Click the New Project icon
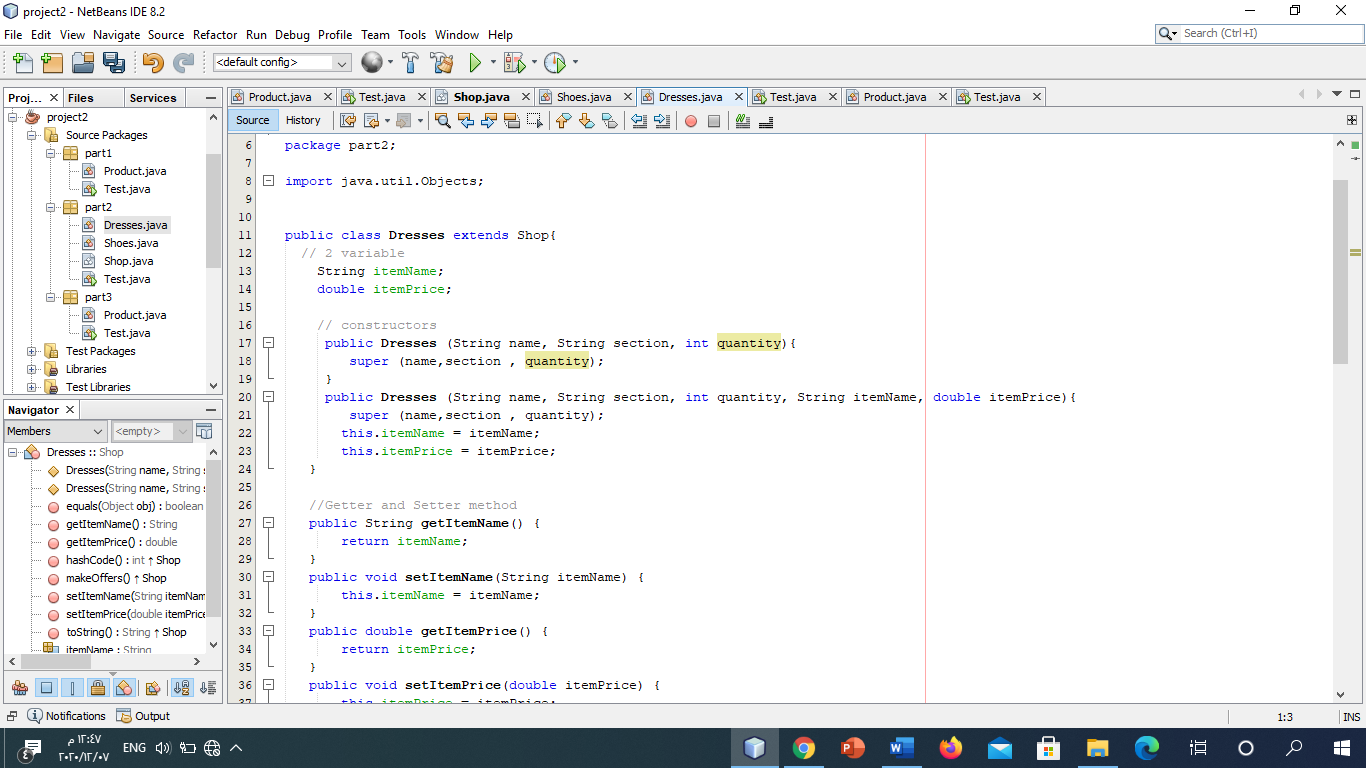Viewport: 1366px width, 768px height. [52, 63]
